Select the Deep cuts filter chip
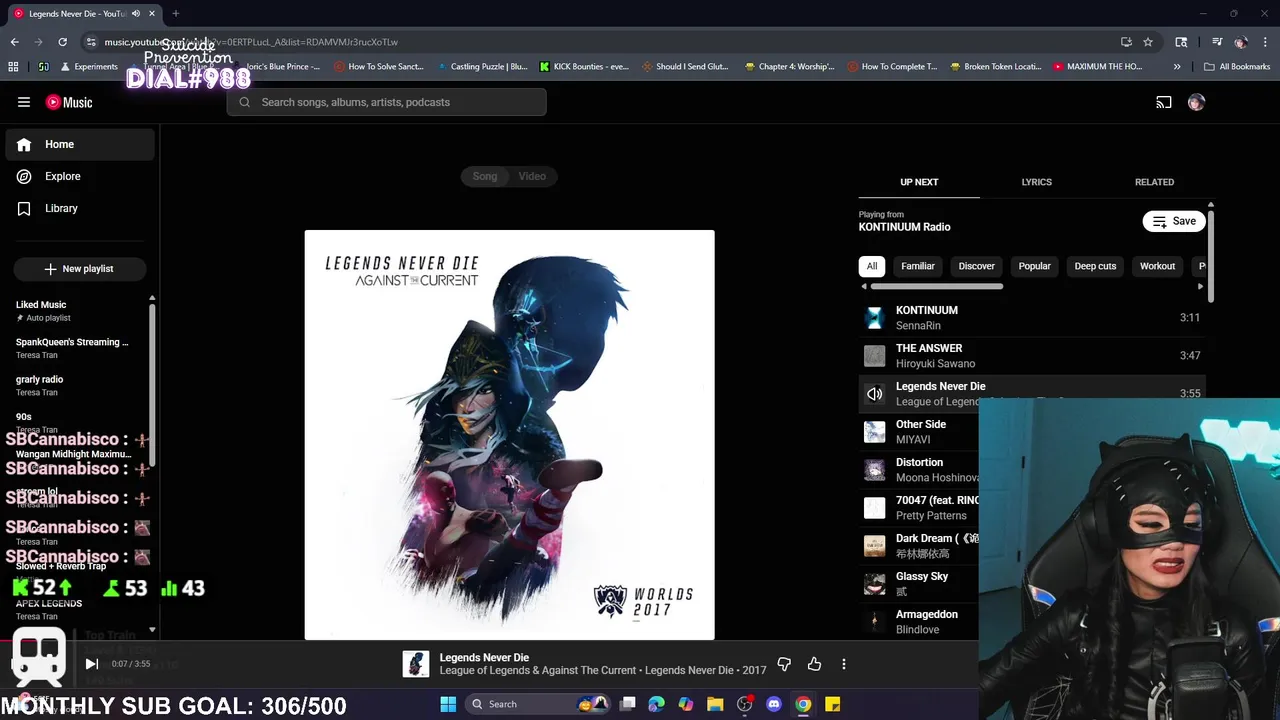Image resolution: width=1280 pixels, height=720 pixels. (x=1095, y=266)
